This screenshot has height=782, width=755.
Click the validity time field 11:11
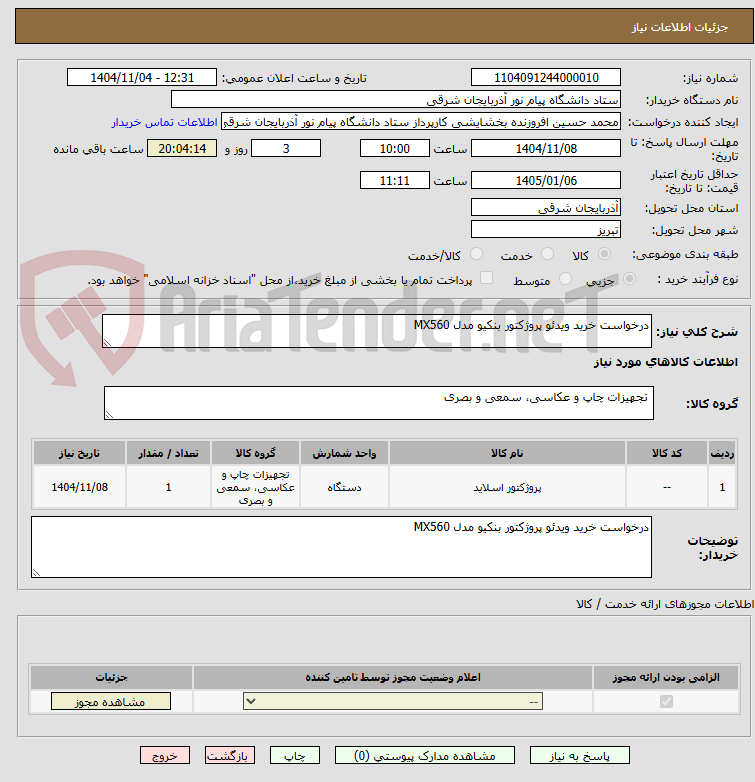tap(394, 181)
